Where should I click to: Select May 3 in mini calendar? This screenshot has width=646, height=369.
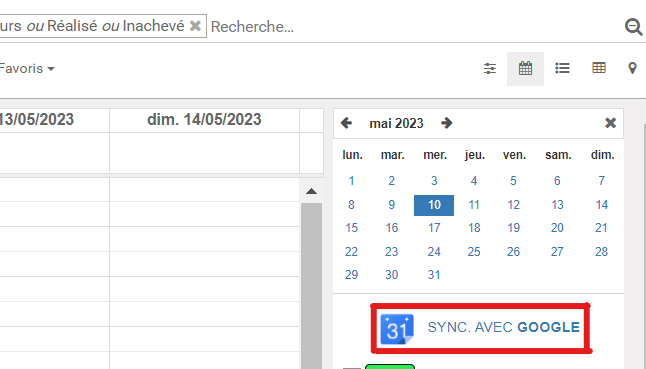point(434,181)
